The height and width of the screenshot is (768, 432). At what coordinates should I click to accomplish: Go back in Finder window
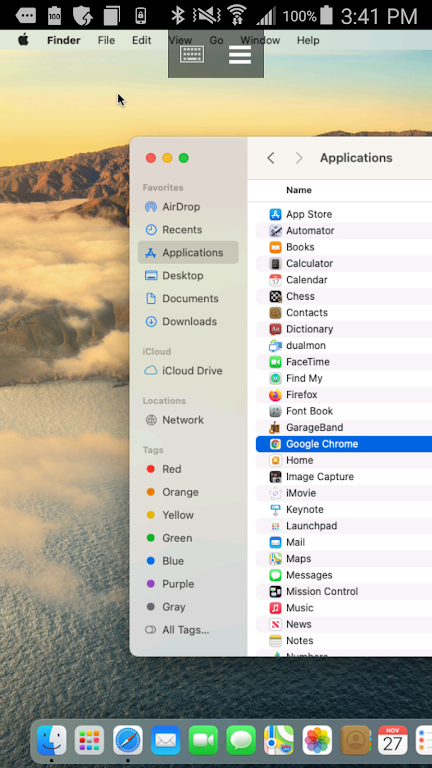pos(271,158)
